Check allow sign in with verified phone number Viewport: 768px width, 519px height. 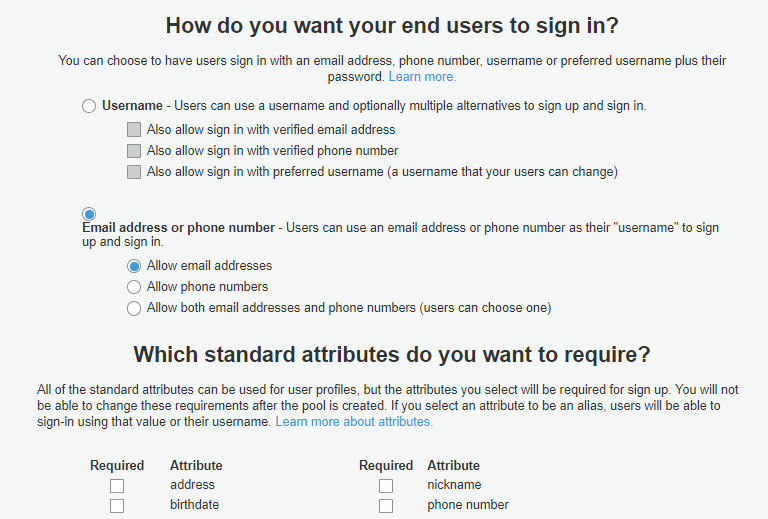coord(134,151)
